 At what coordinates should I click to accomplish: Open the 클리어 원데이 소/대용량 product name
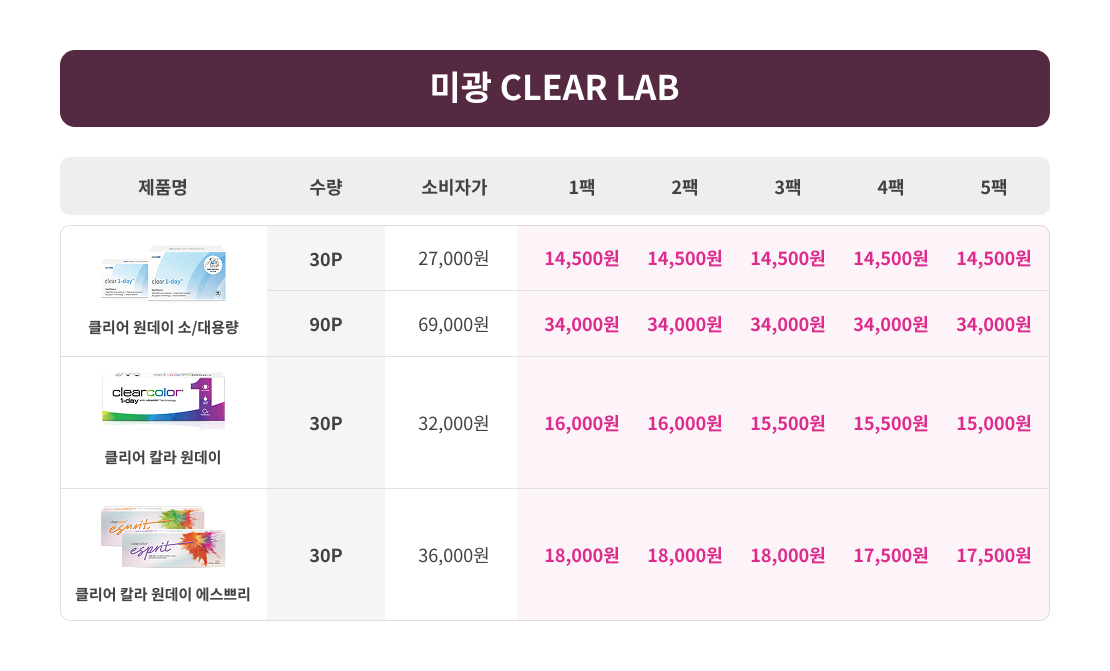163,327
